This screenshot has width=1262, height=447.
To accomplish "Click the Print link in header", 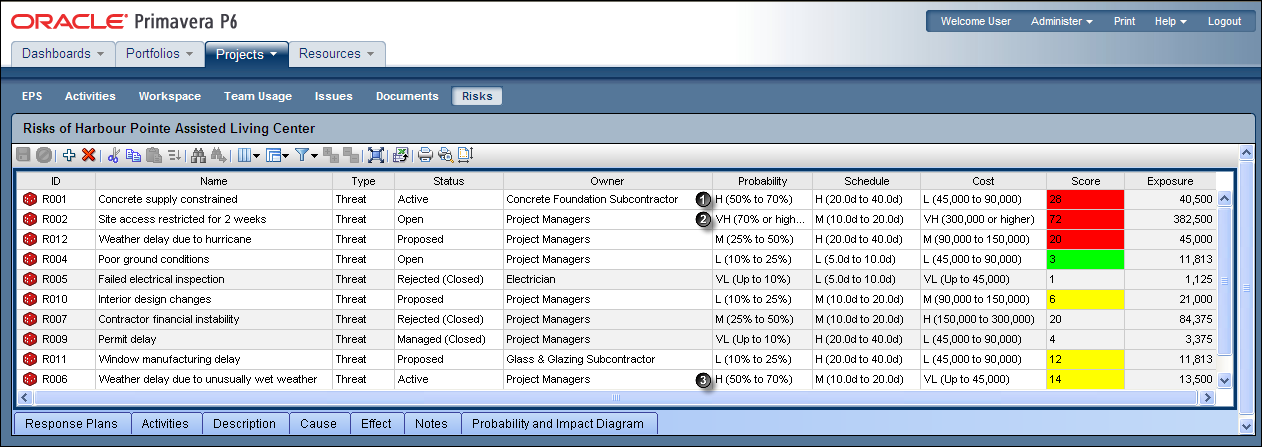I will click(x=1124, y=21).
